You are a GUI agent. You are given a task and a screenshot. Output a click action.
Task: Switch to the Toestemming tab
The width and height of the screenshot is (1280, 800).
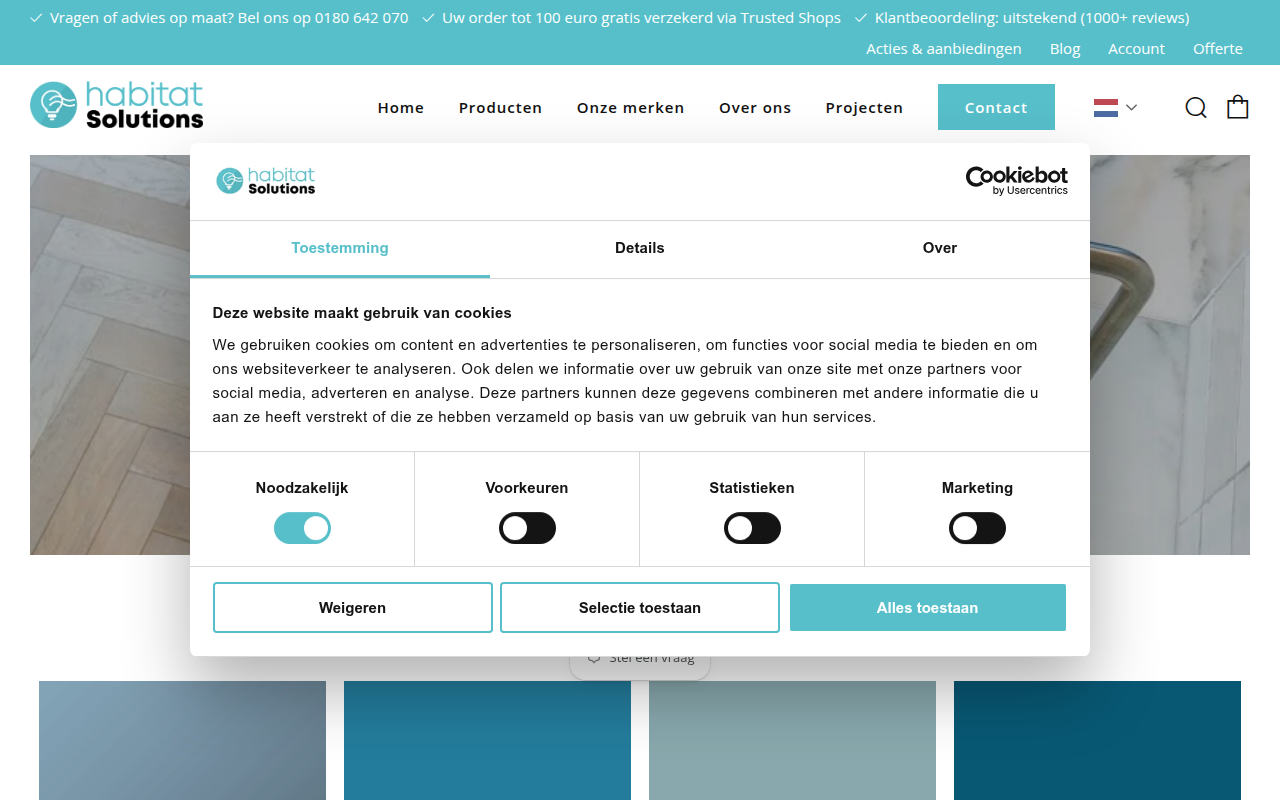[340, 248]
